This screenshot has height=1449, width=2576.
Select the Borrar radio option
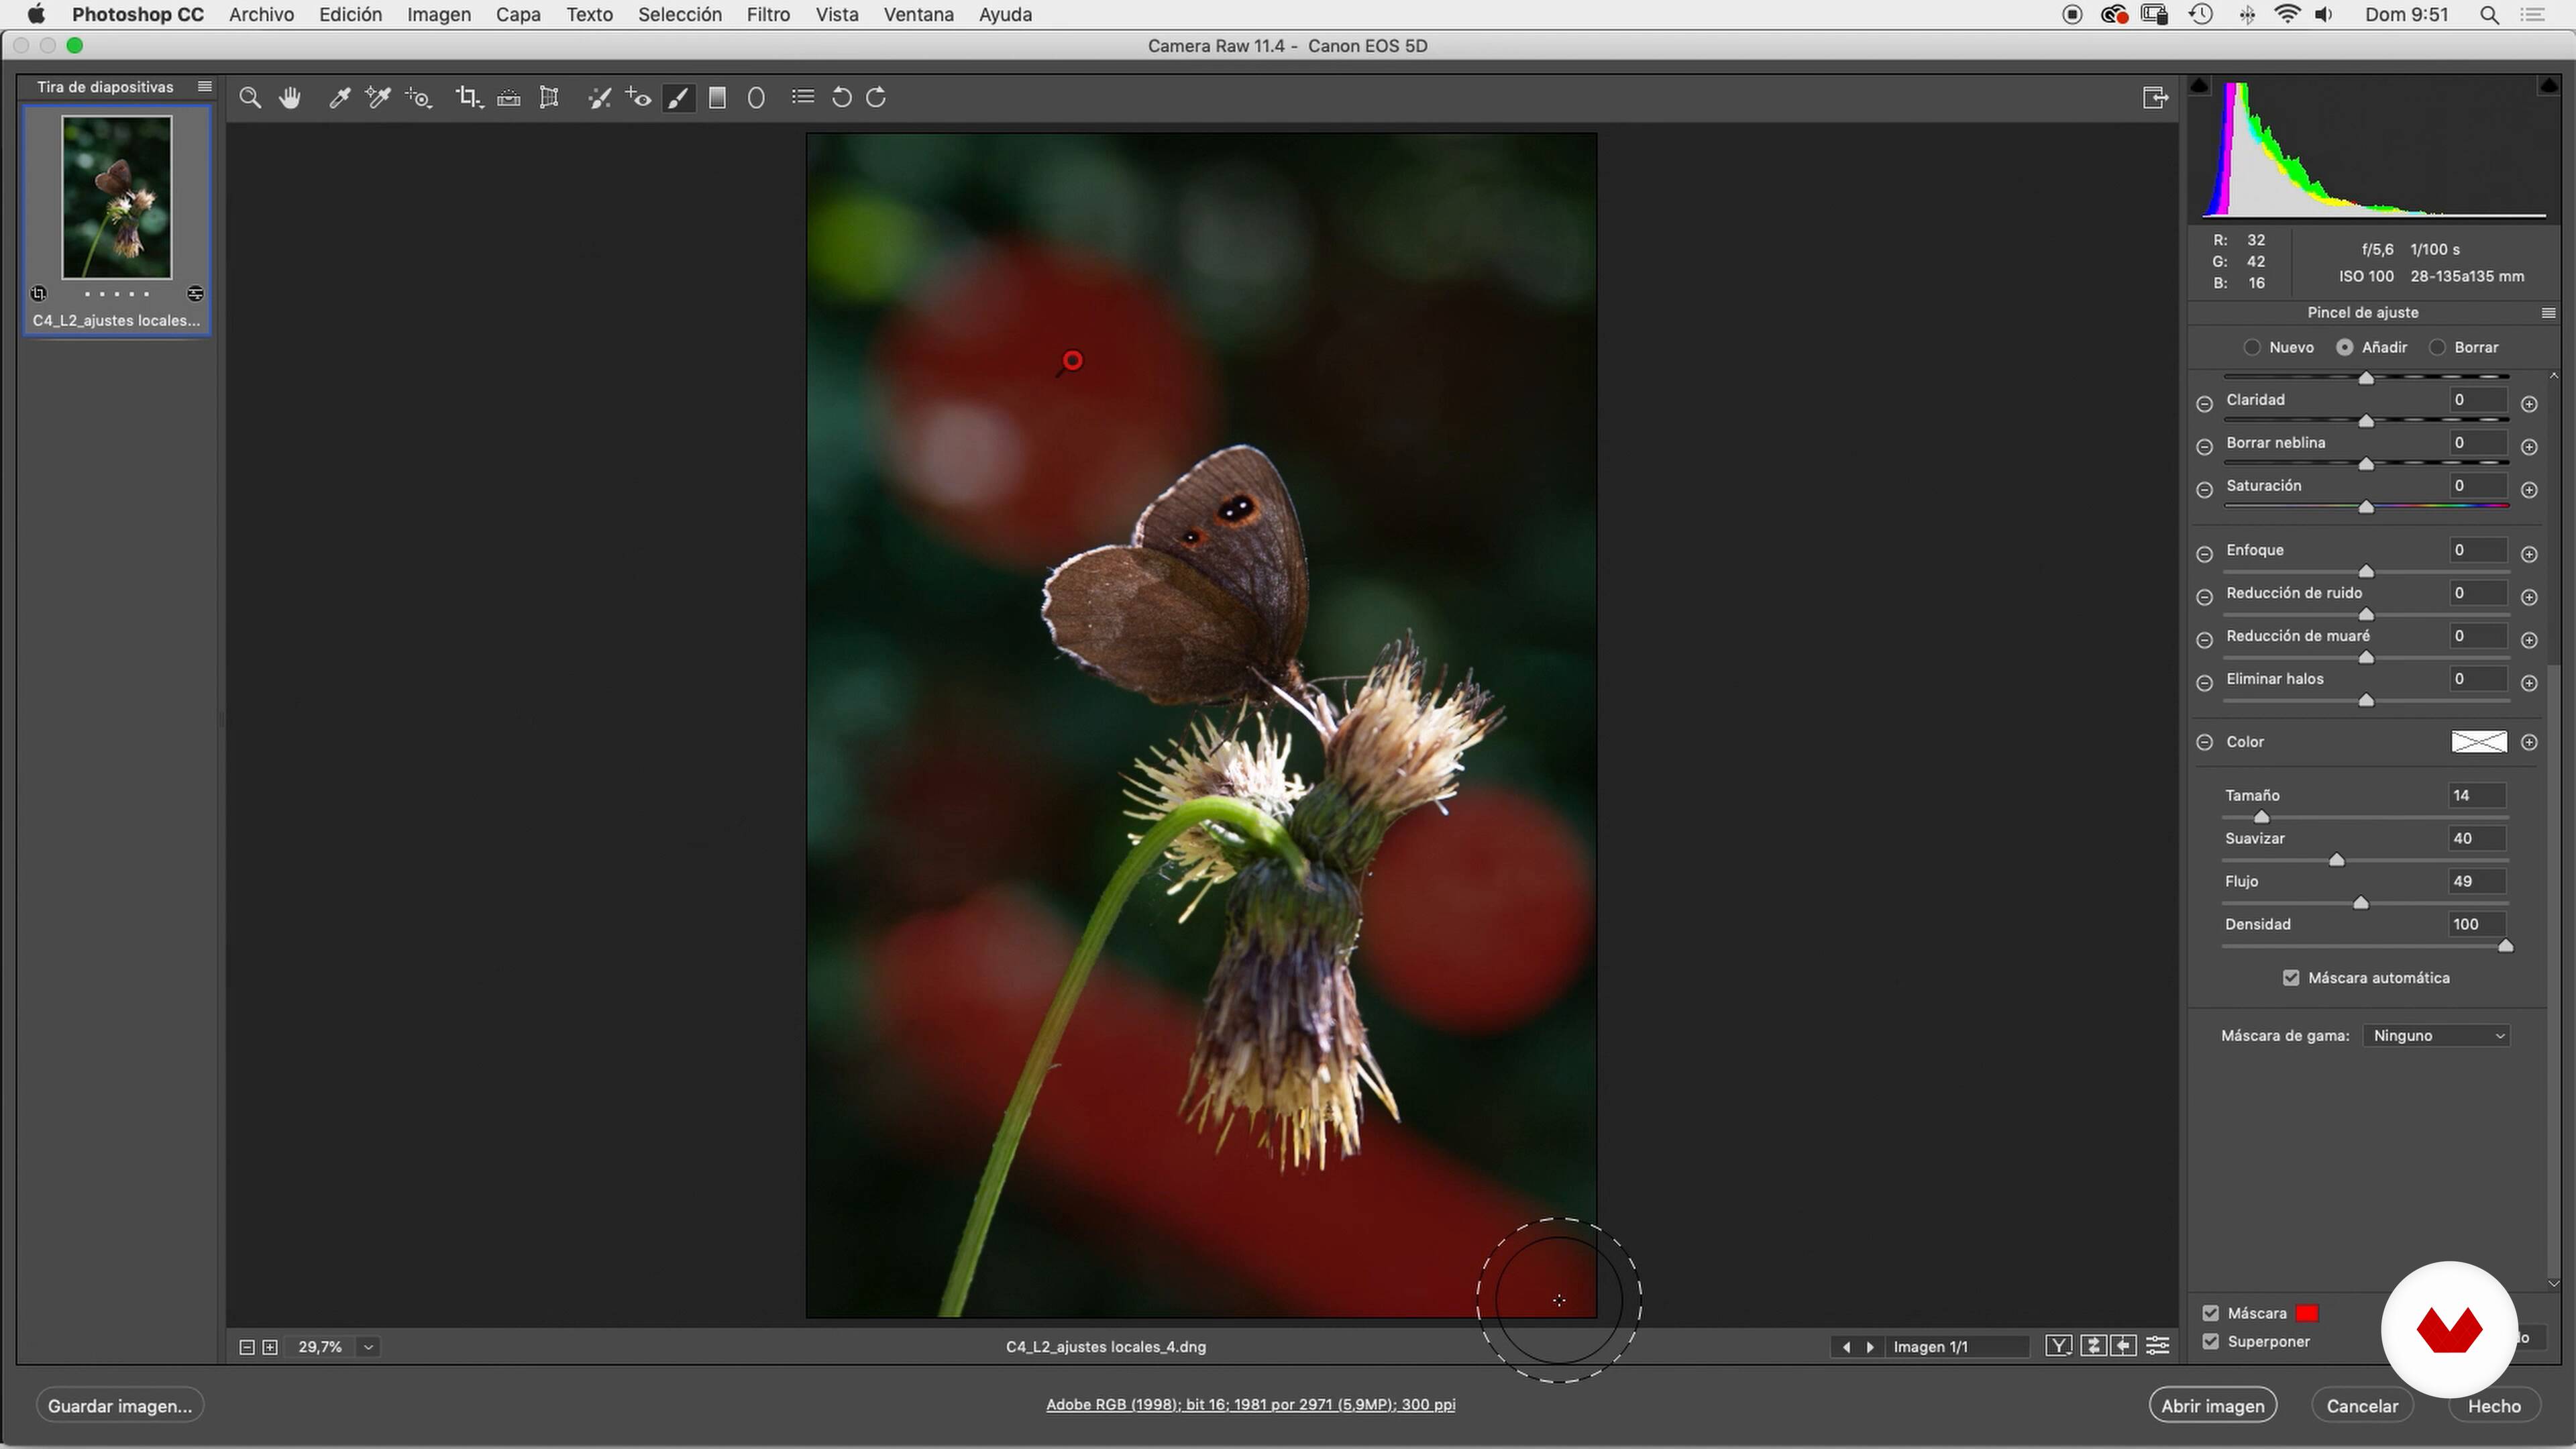(2438, 347)
